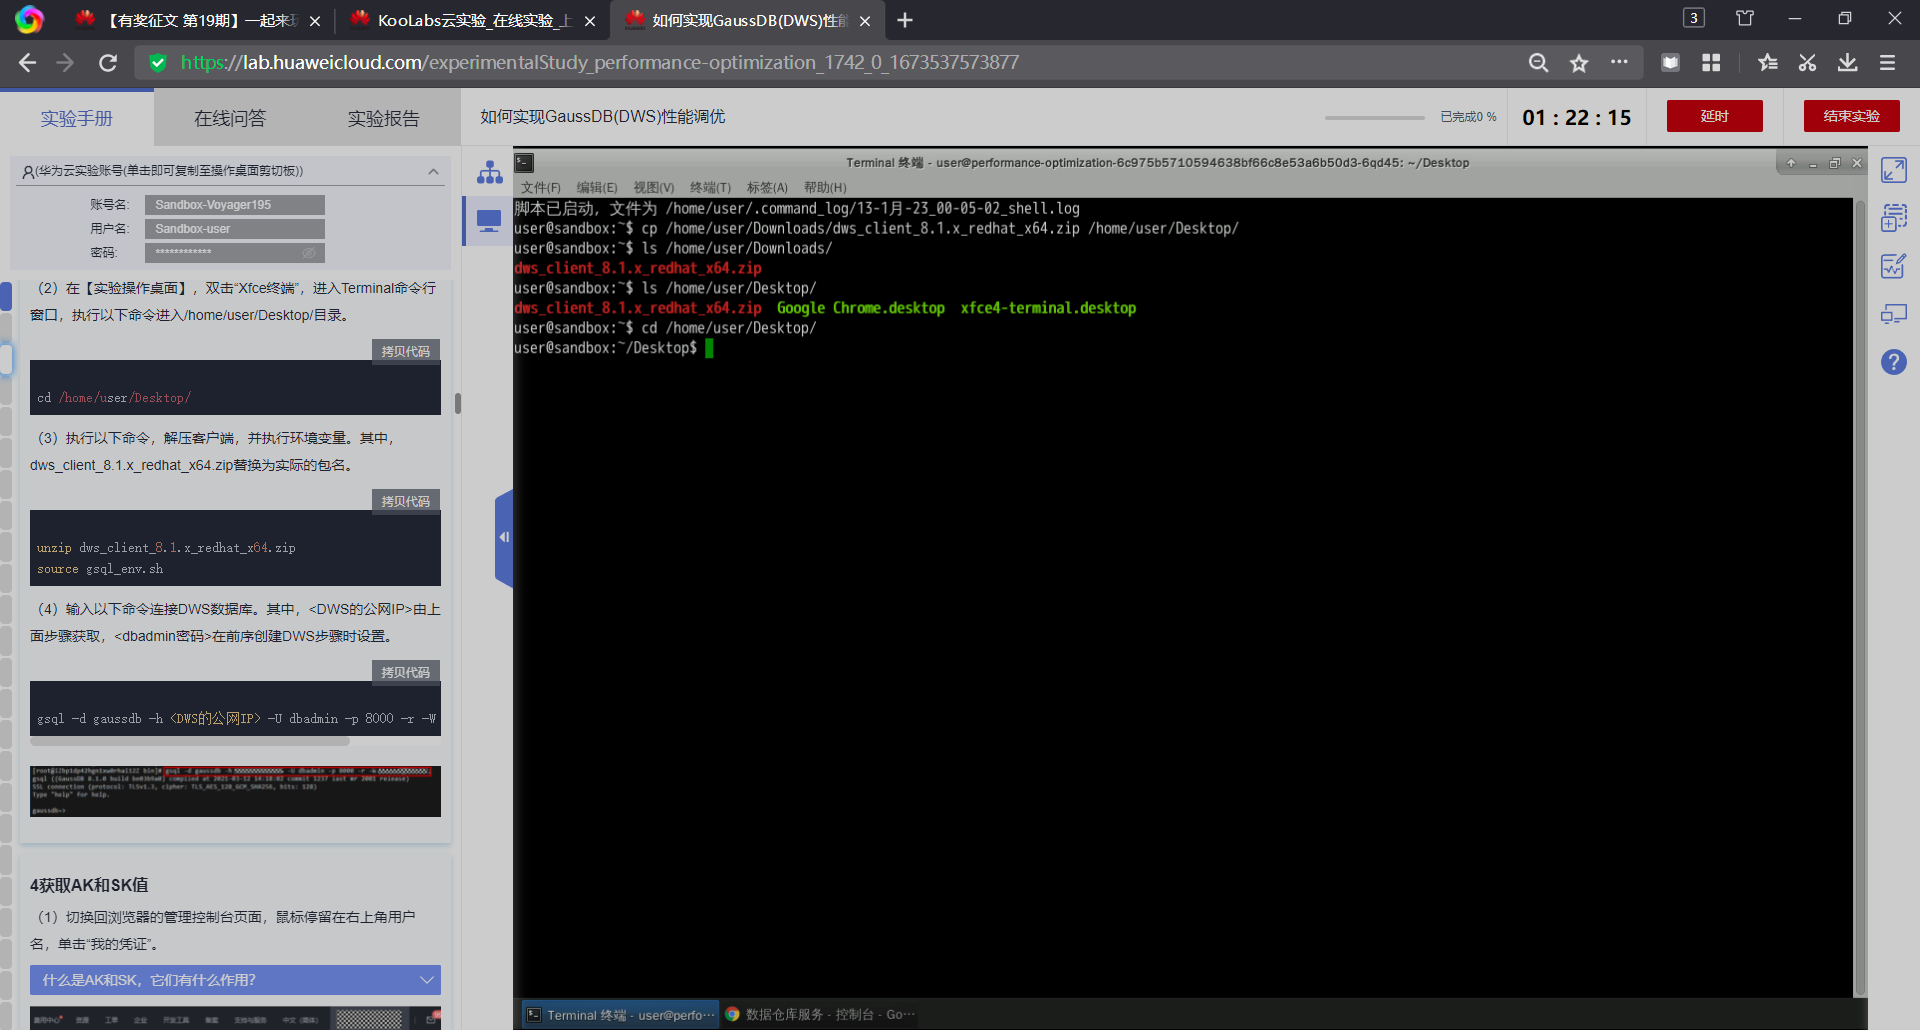This screenshot has width=1920, height=1030.
Task: Open a new browser tab
Action: click(905, 20)
